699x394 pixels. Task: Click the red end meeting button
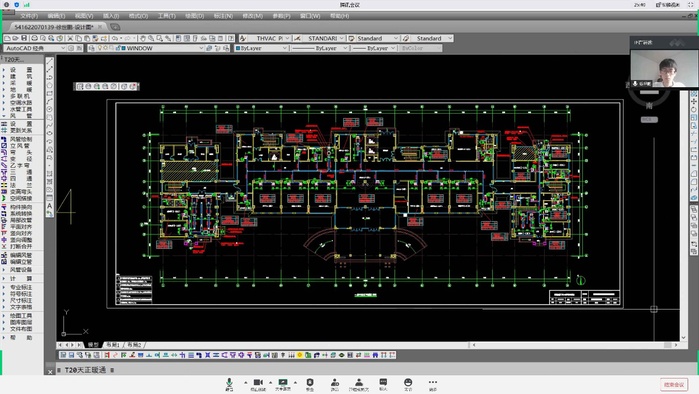674,384
